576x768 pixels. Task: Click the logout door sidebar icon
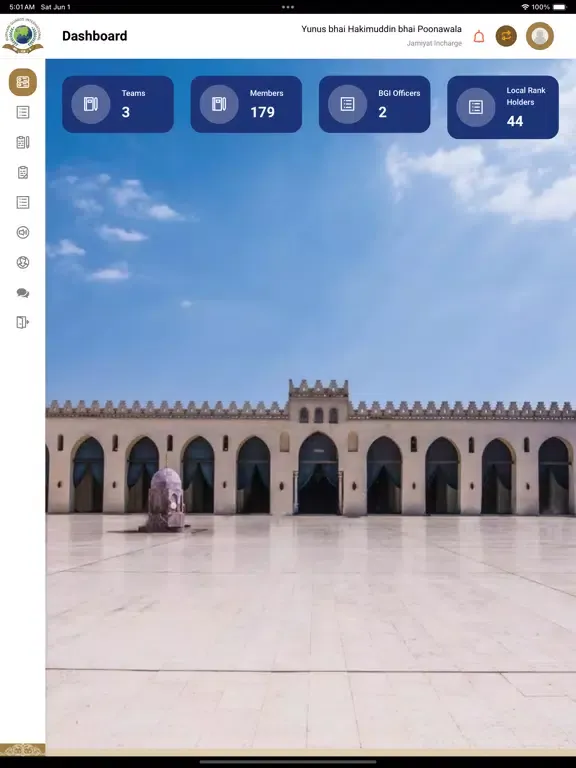[23, 322]
